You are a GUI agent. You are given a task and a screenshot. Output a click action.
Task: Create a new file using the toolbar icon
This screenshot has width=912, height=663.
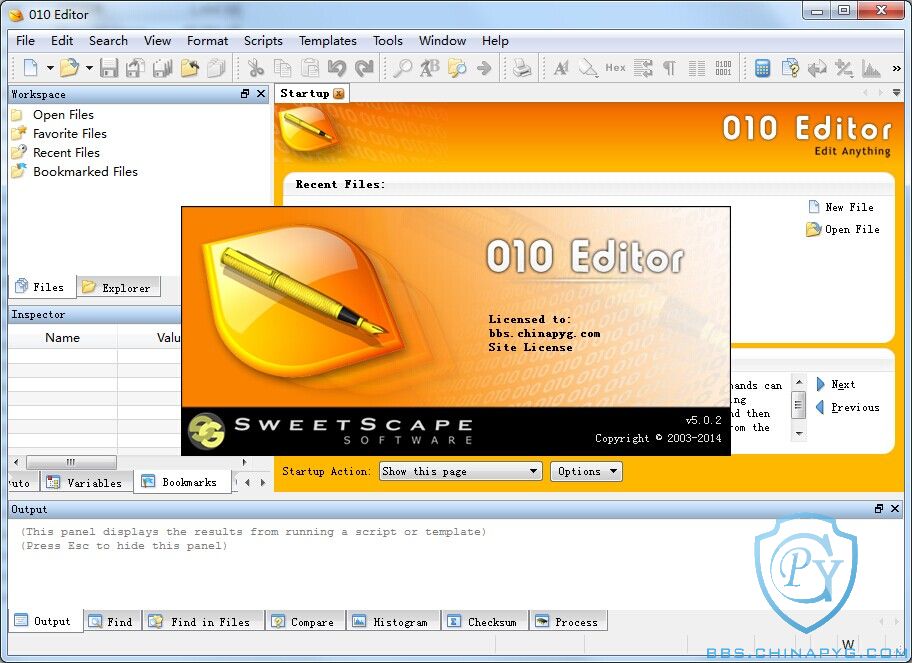pos(31,68)
